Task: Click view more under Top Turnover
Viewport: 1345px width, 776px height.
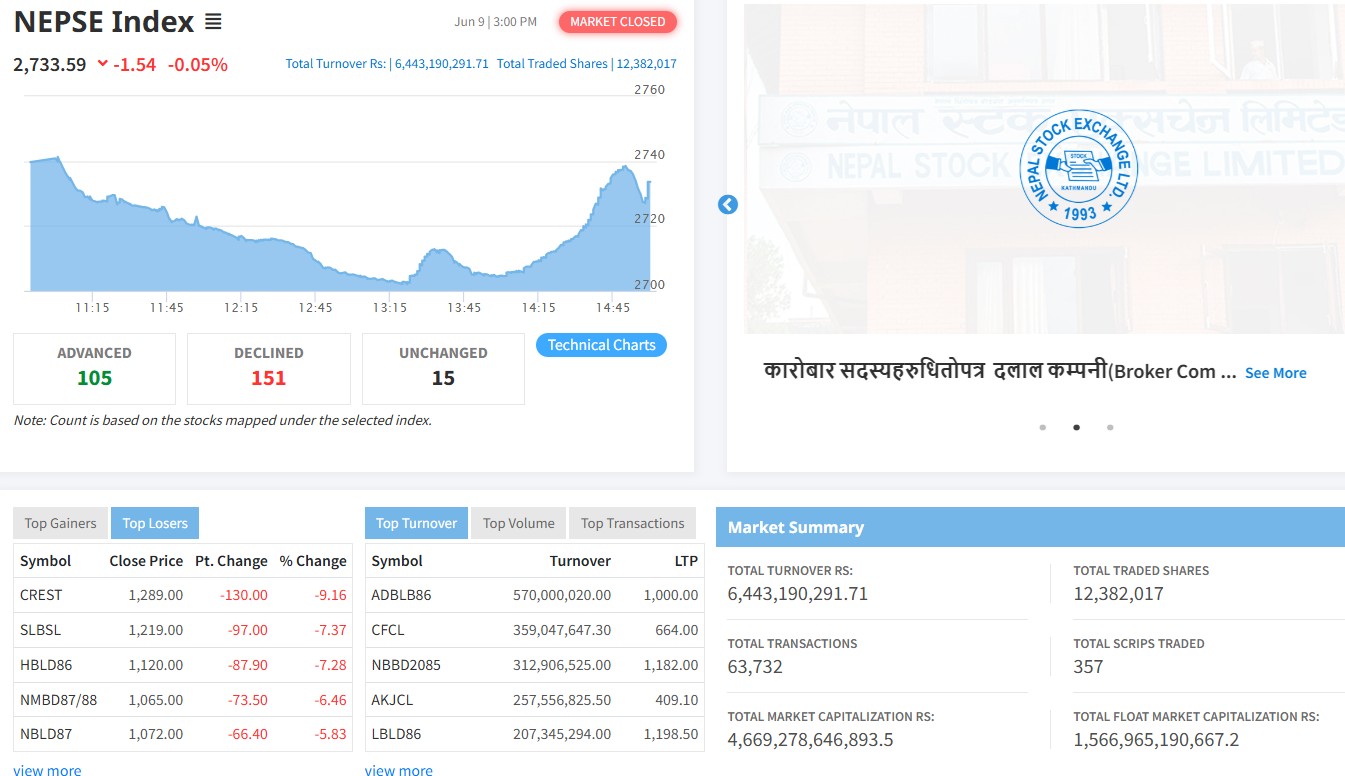Action: (399, 770)
